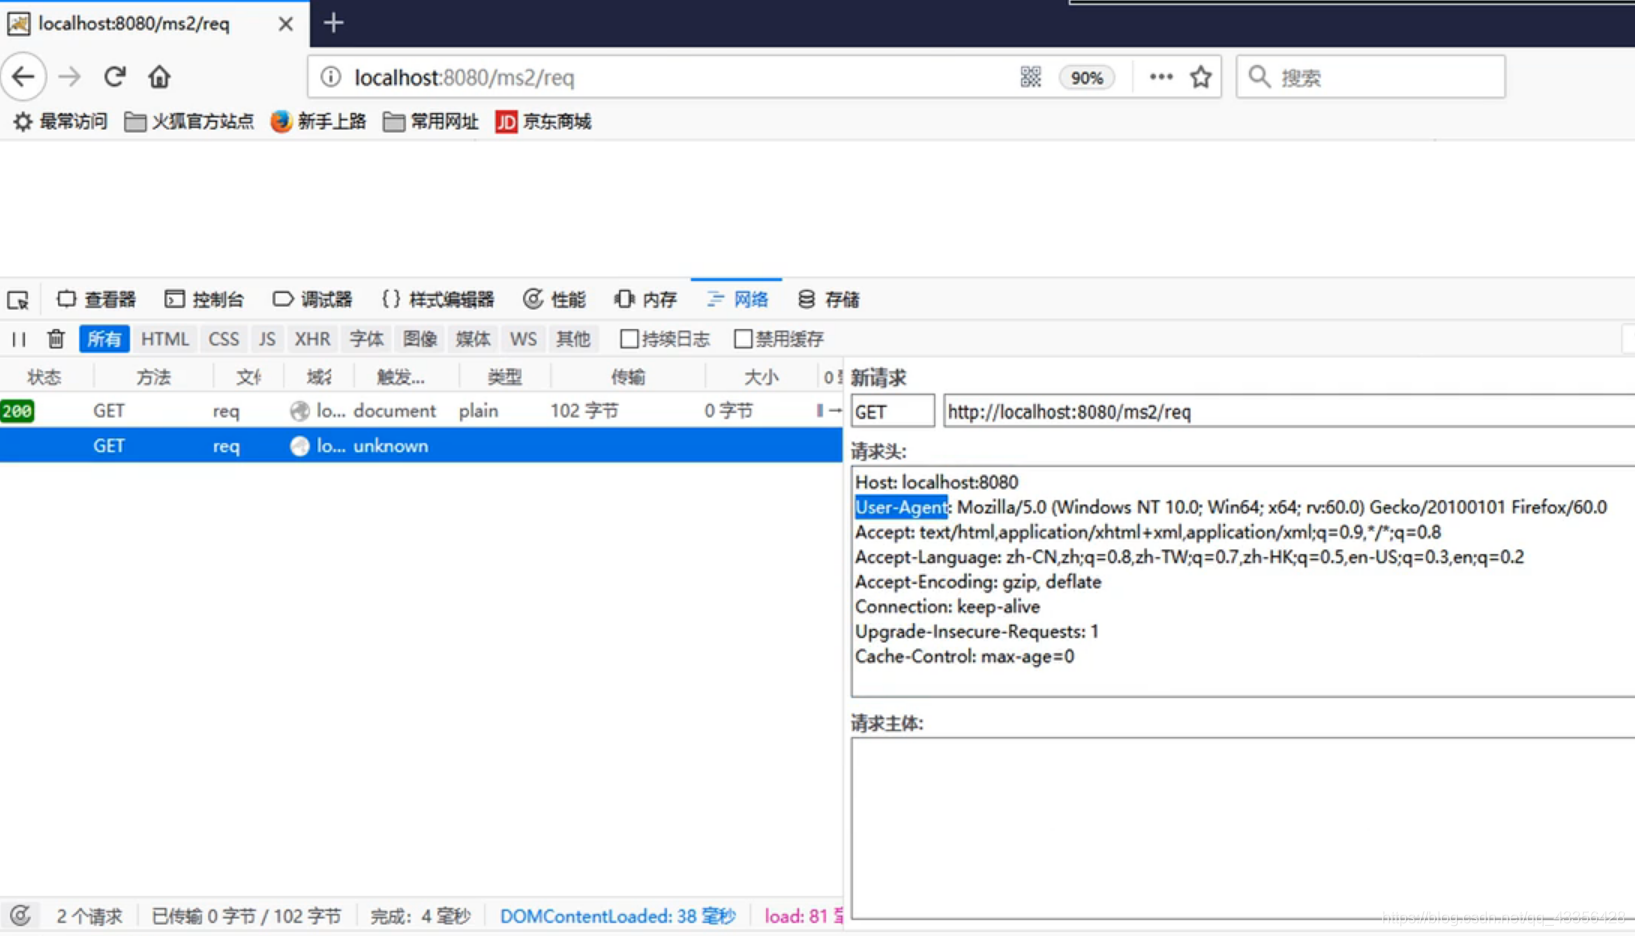Image resolution: width=1635 pixels, height=936 pixels.
Task: Switch to the 控制台 console tab
Action: [x=204, y=299]
